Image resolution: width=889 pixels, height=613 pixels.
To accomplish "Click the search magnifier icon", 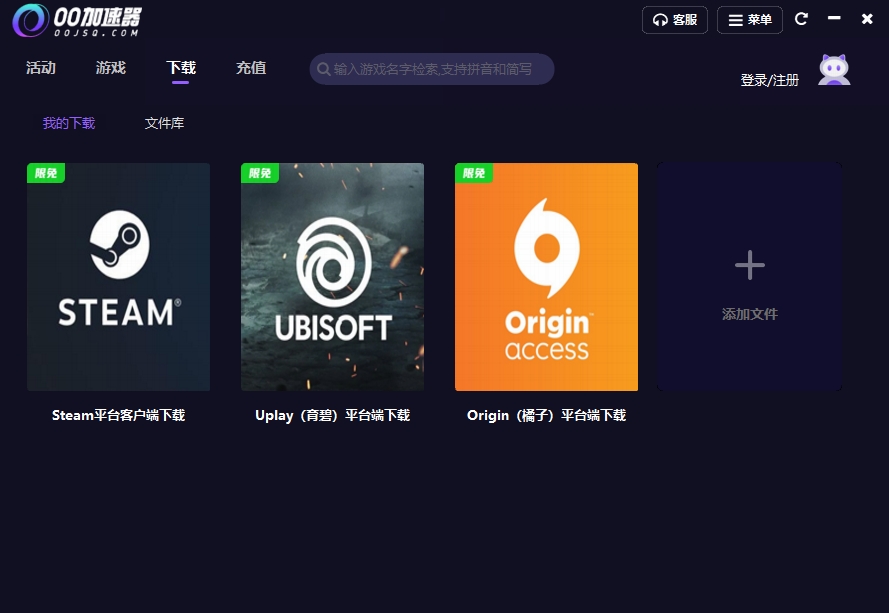I will click(x=323, y=69).
